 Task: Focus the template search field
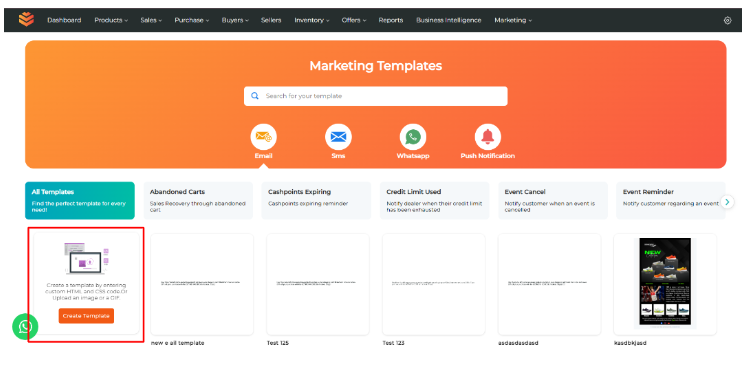376,96
